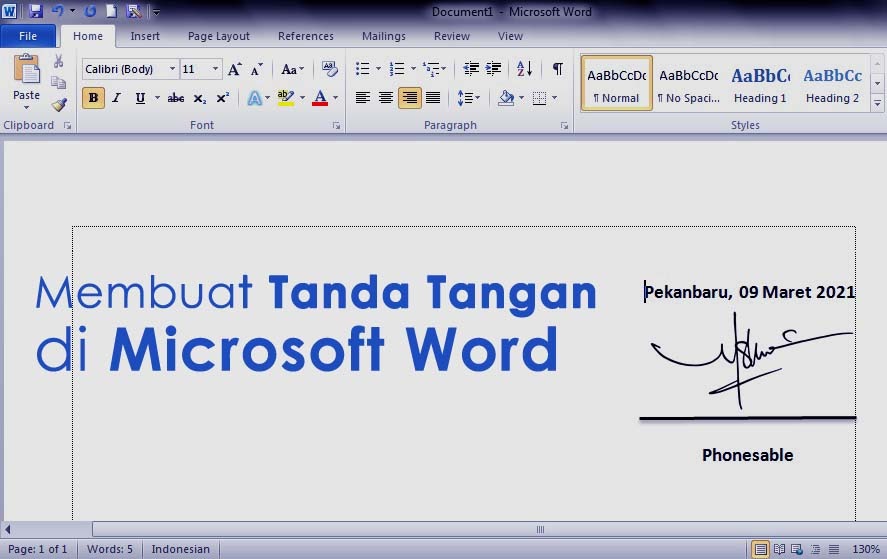Select the Format Painter brush

59,105
